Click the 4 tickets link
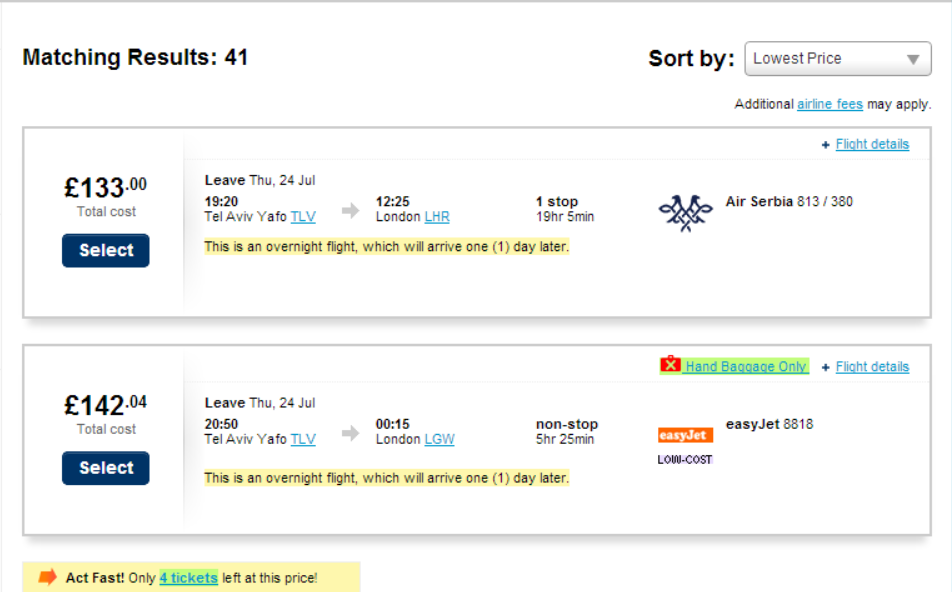 (188, 578)
